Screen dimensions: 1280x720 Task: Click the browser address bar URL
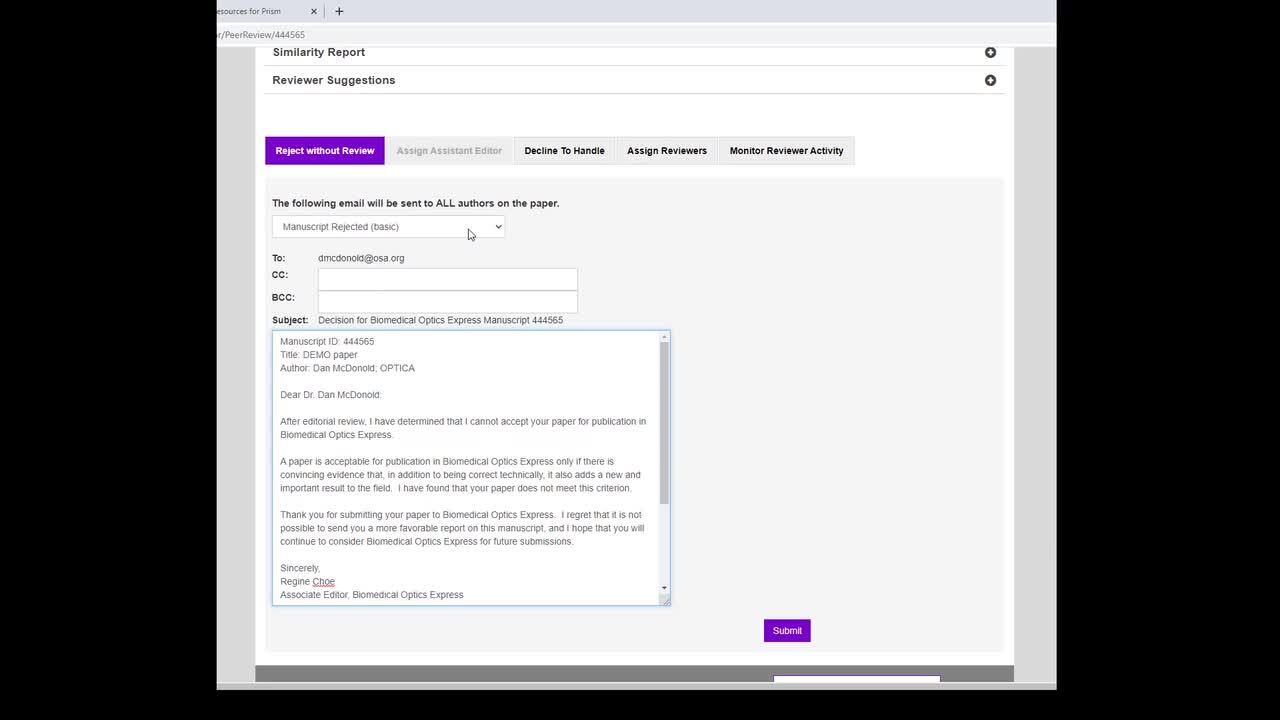(260, 35)
